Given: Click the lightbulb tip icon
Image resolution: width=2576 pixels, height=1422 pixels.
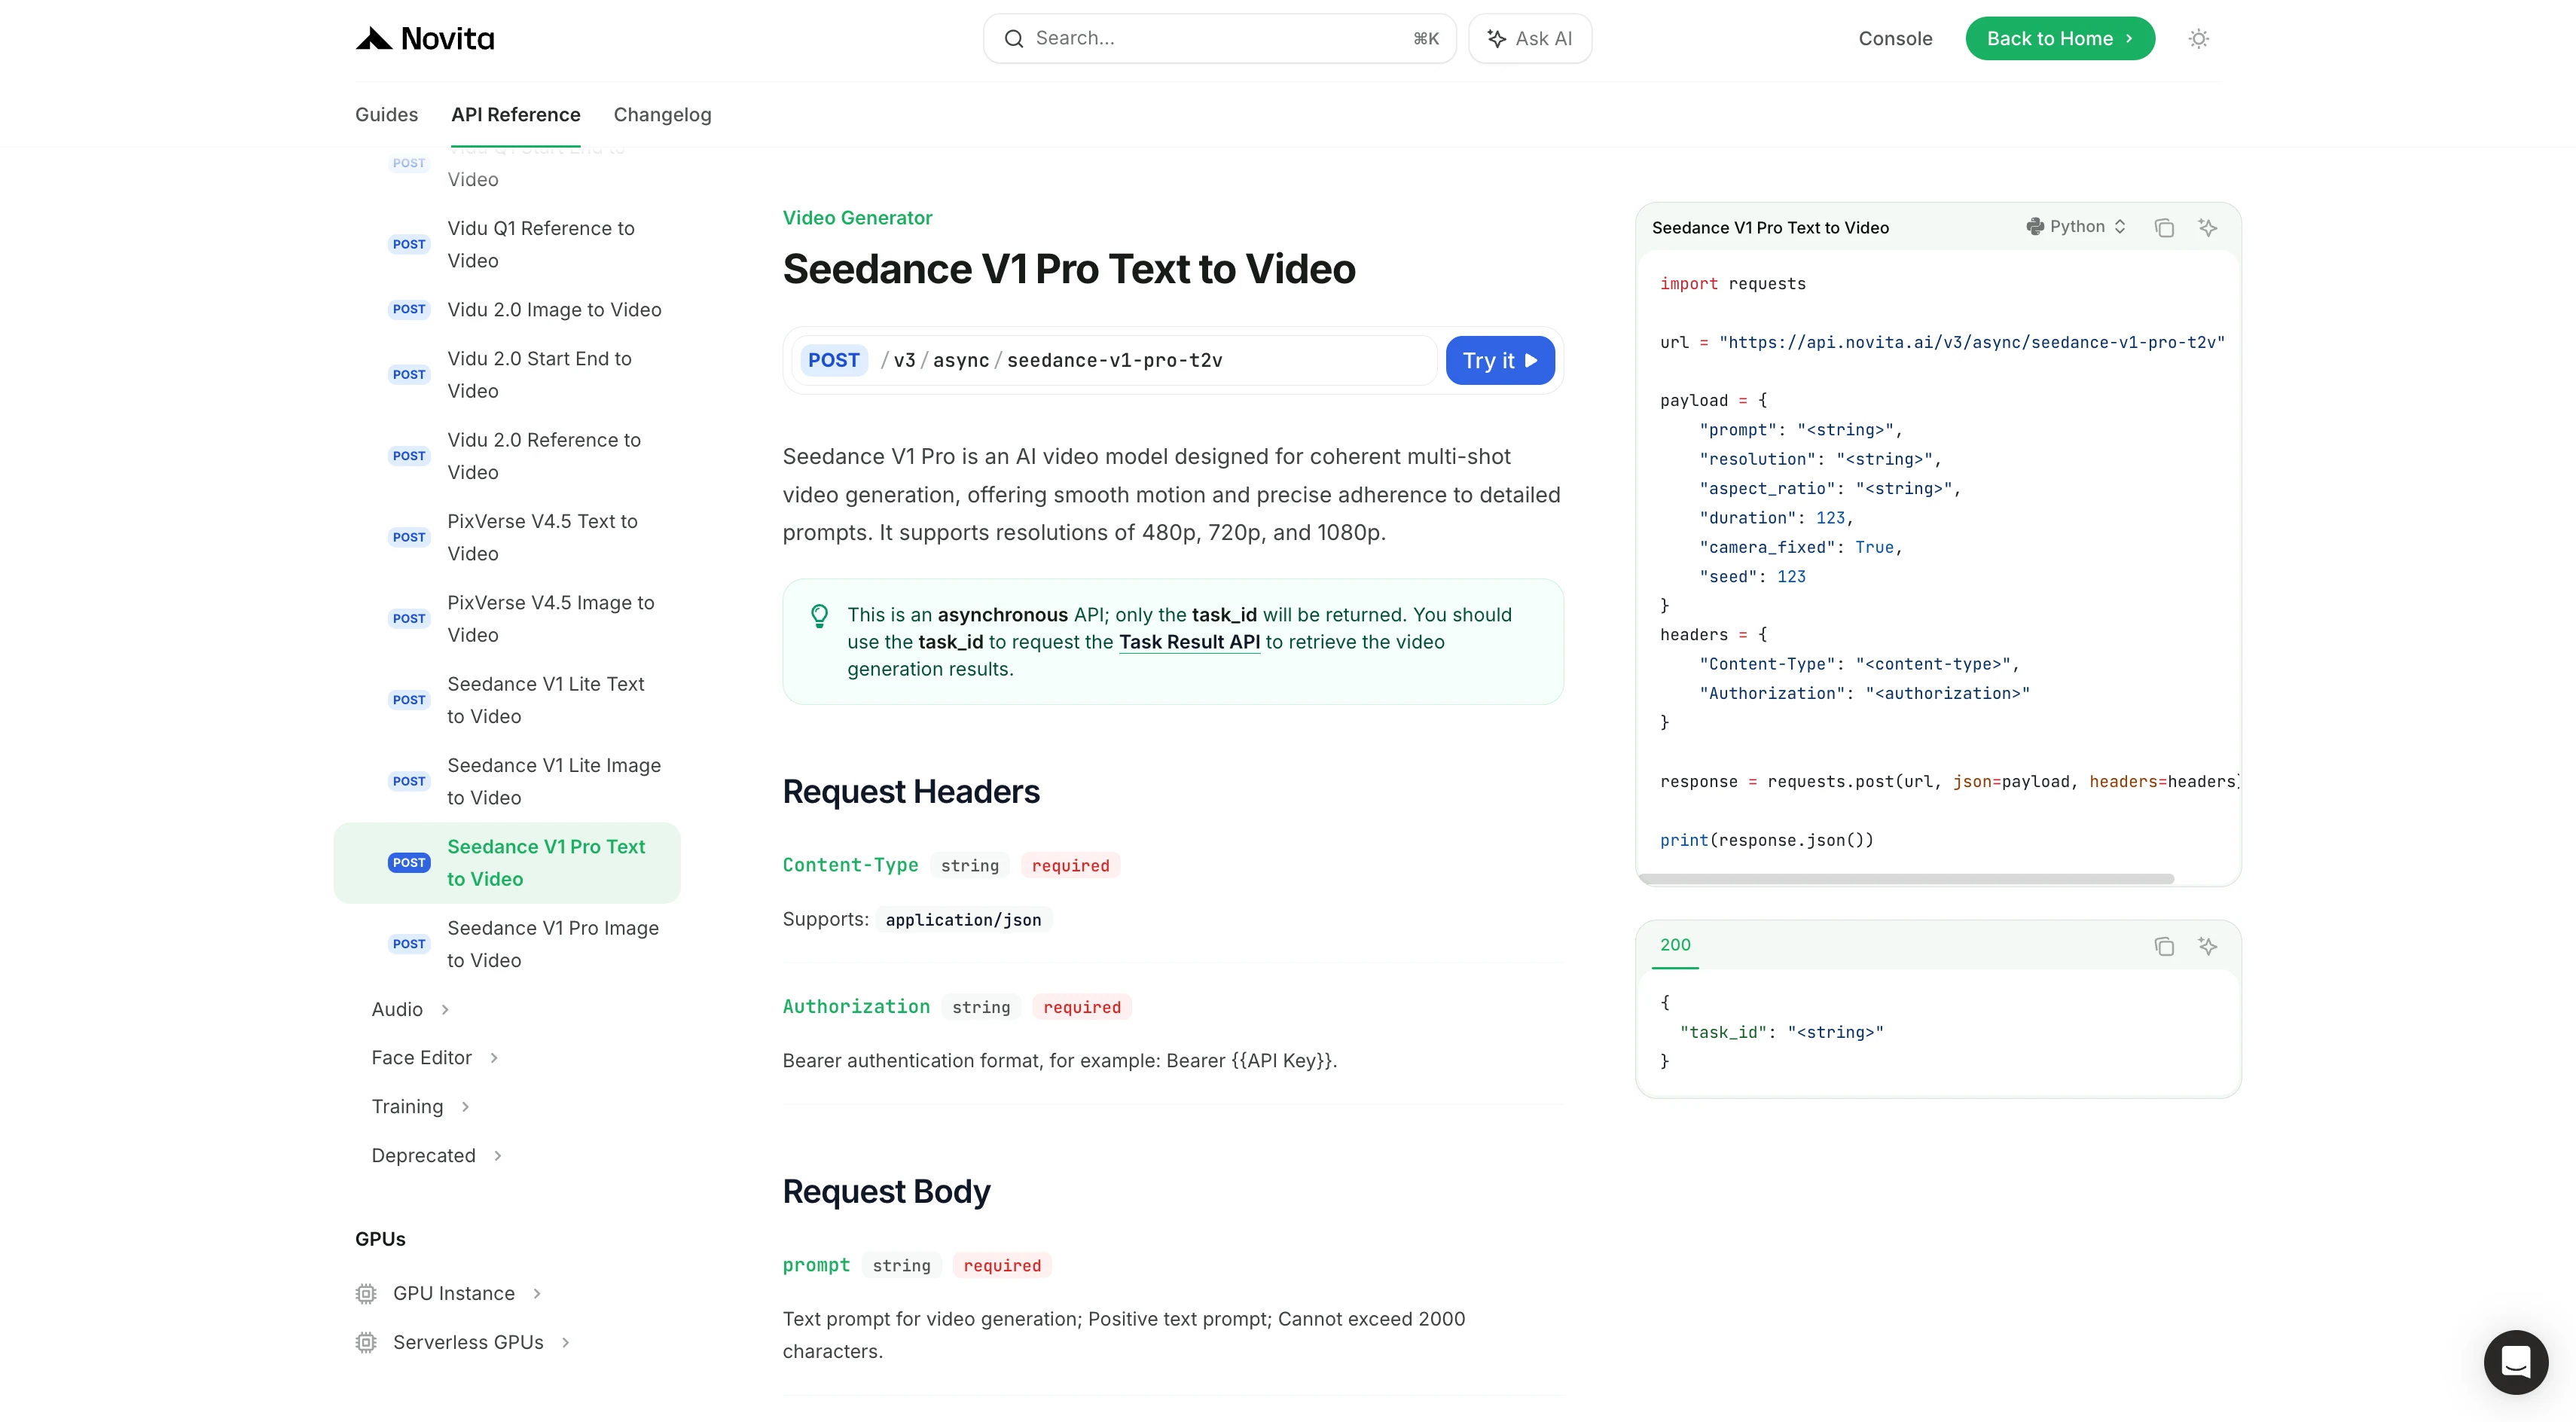Looking at the screenshot, I should (819, 616).
